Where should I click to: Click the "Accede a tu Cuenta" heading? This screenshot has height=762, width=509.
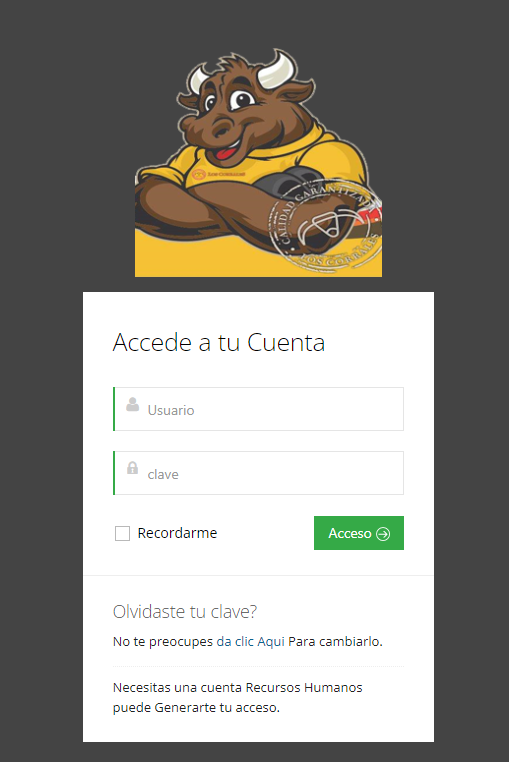(219, 342)
